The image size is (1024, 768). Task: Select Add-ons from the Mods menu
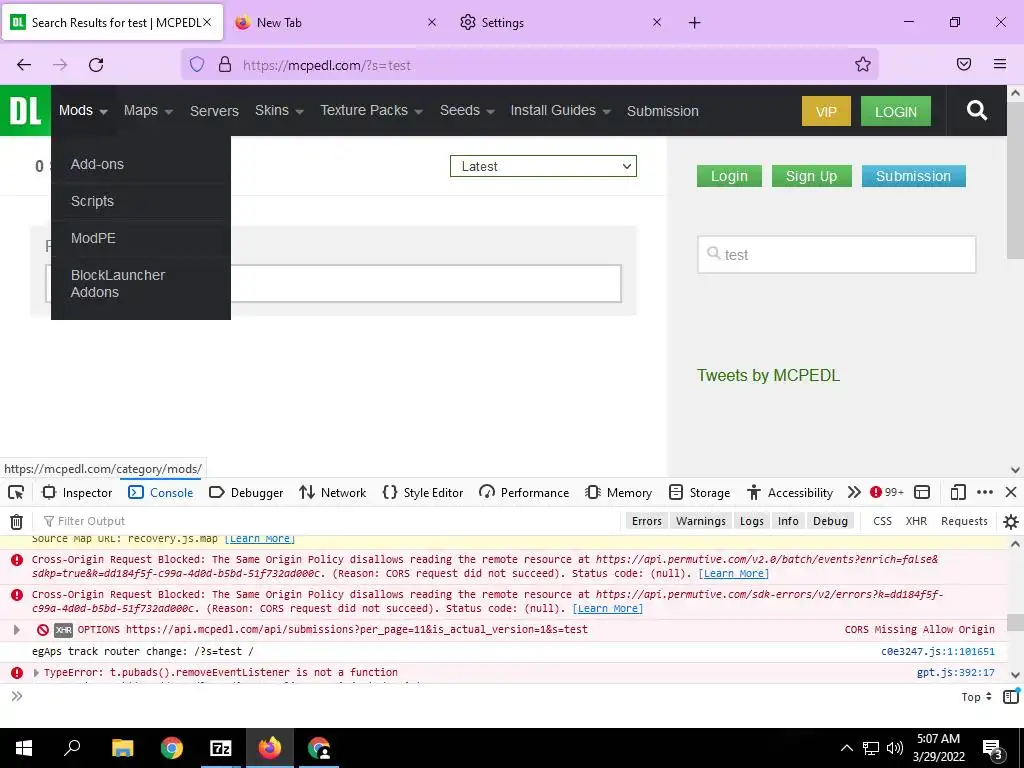[x=97, y=164]
